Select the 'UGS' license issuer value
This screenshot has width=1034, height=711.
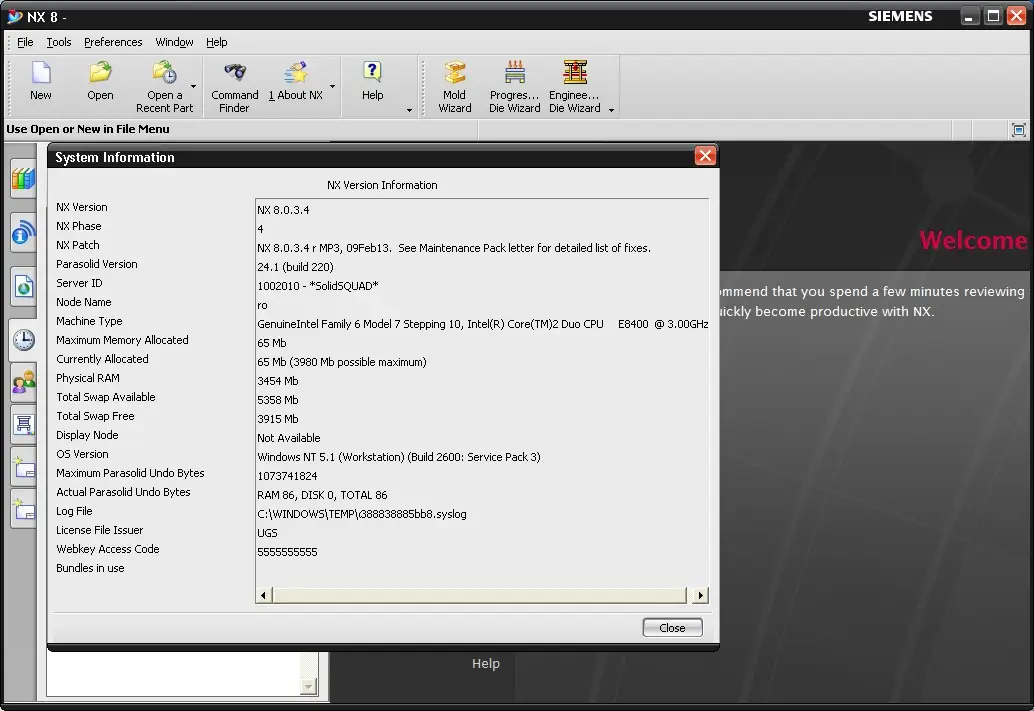coord(267,533)
